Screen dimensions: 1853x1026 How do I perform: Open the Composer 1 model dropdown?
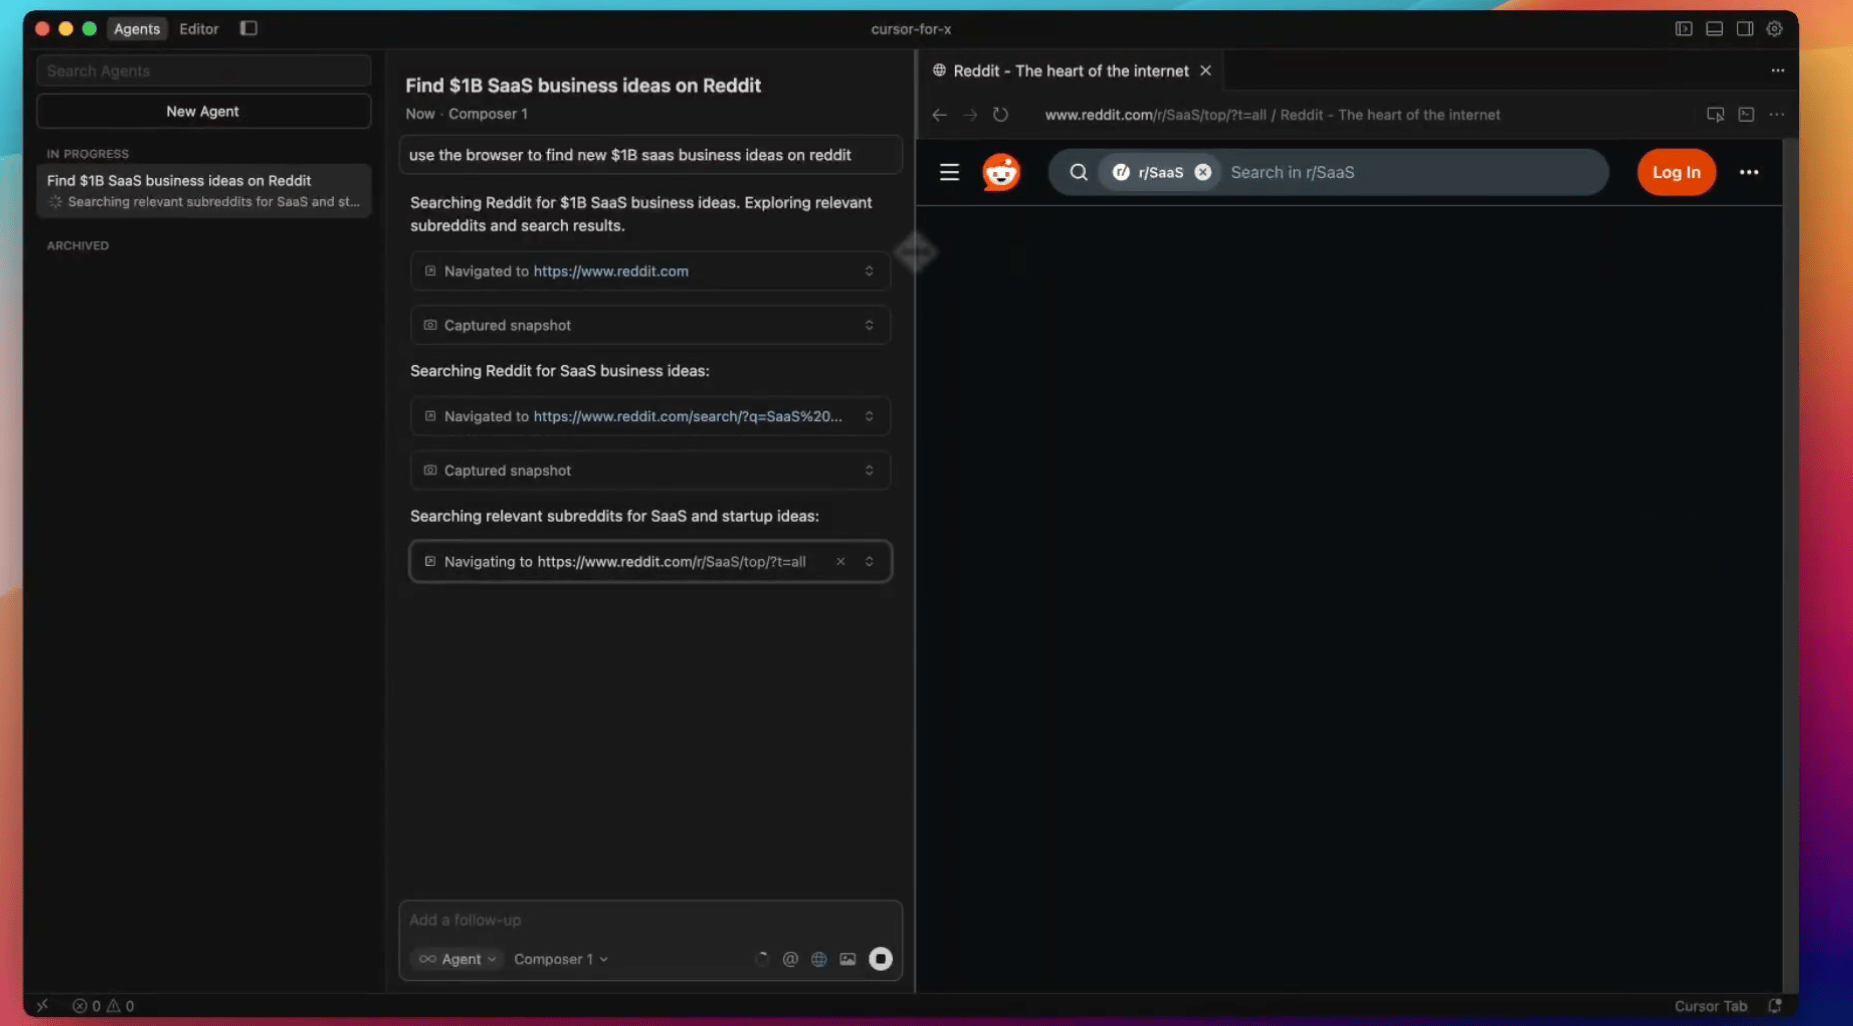[561, 959]
